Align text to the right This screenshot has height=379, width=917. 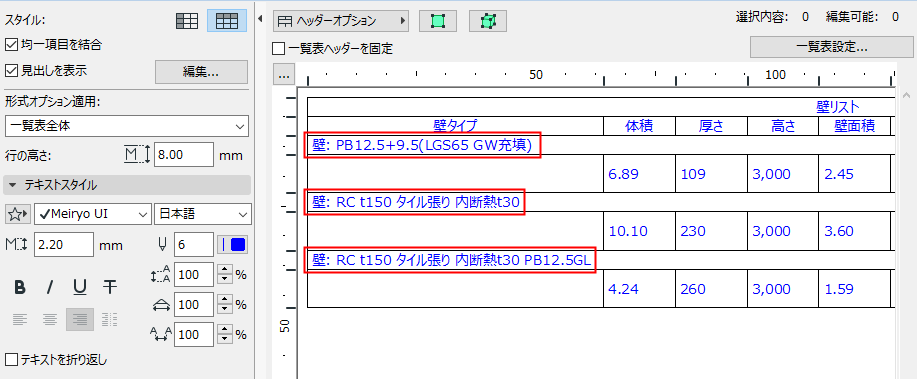(x=80, y=319)
